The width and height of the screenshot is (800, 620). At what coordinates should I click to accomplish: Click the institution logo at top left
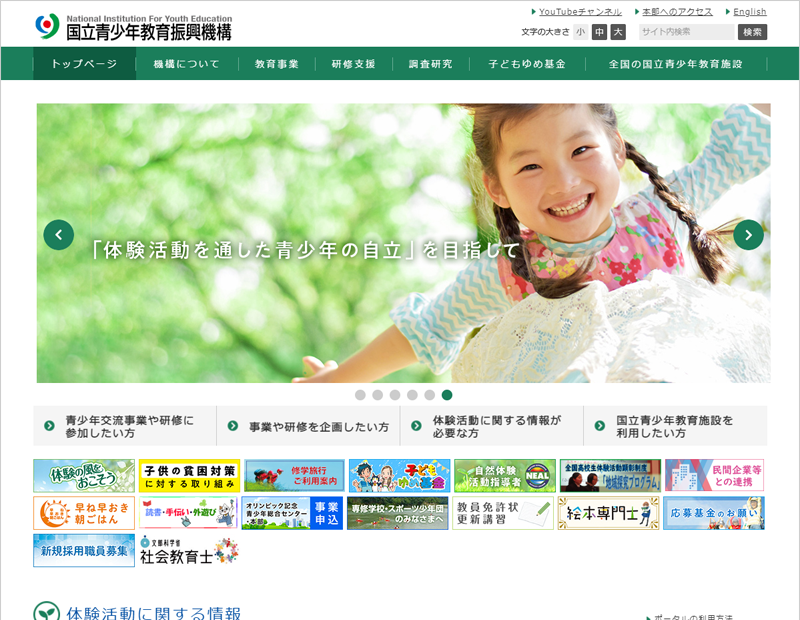(134, 28)
